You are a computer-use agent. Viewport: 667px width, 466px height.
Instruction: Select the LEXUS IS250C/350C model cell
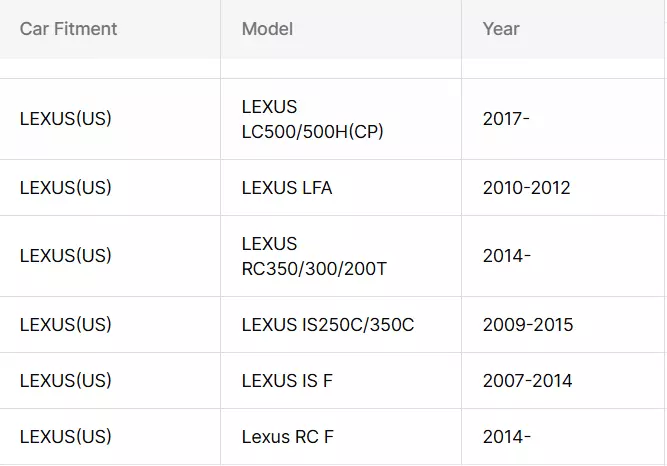pos(341,325)
